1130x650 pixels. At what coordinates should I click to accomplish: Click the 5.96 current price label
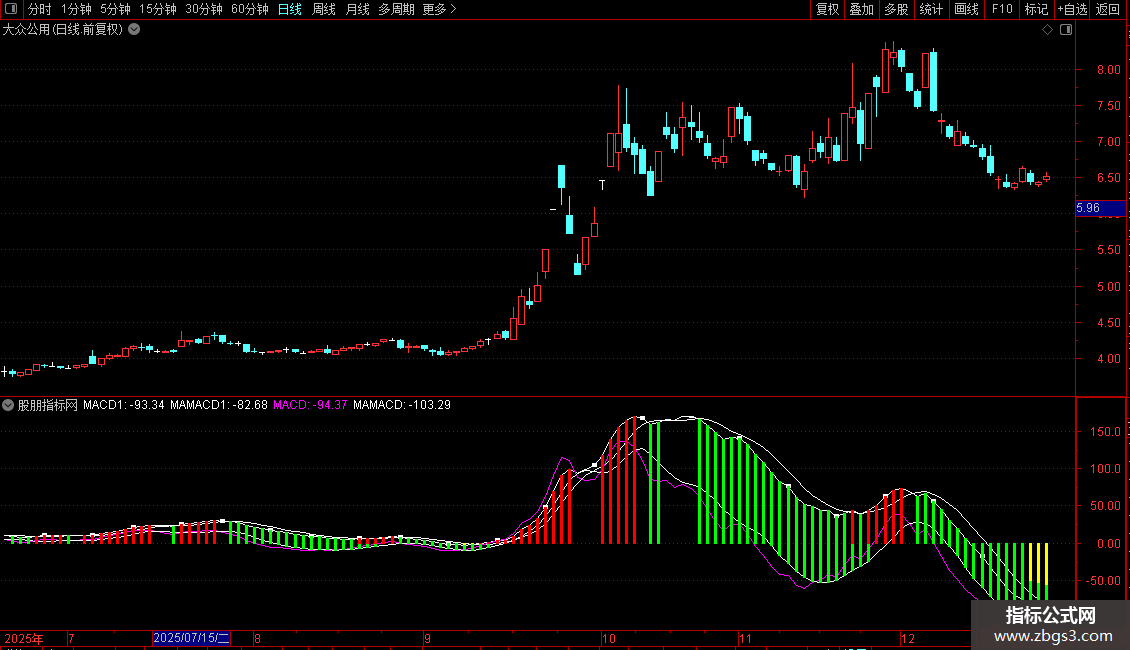[x=1100, y=208]
